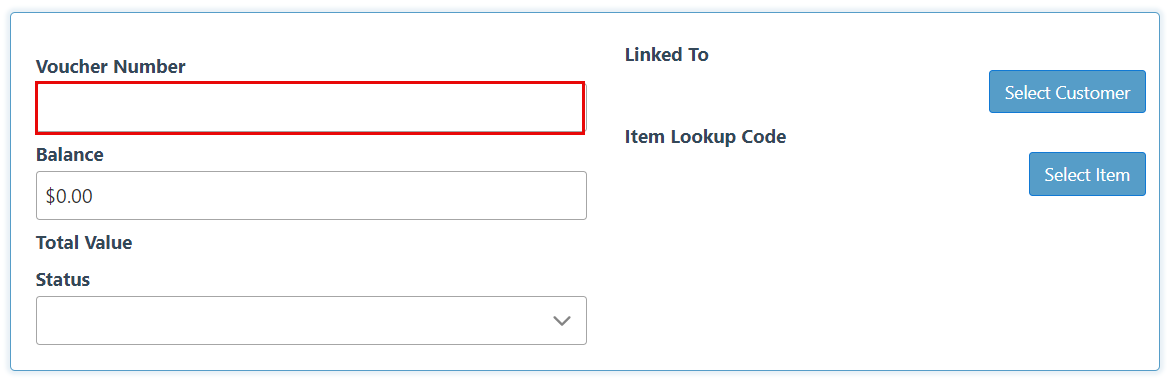Click the Total Value label
This screenshot has width=1167, height=380.
click(x=83, y=242)
